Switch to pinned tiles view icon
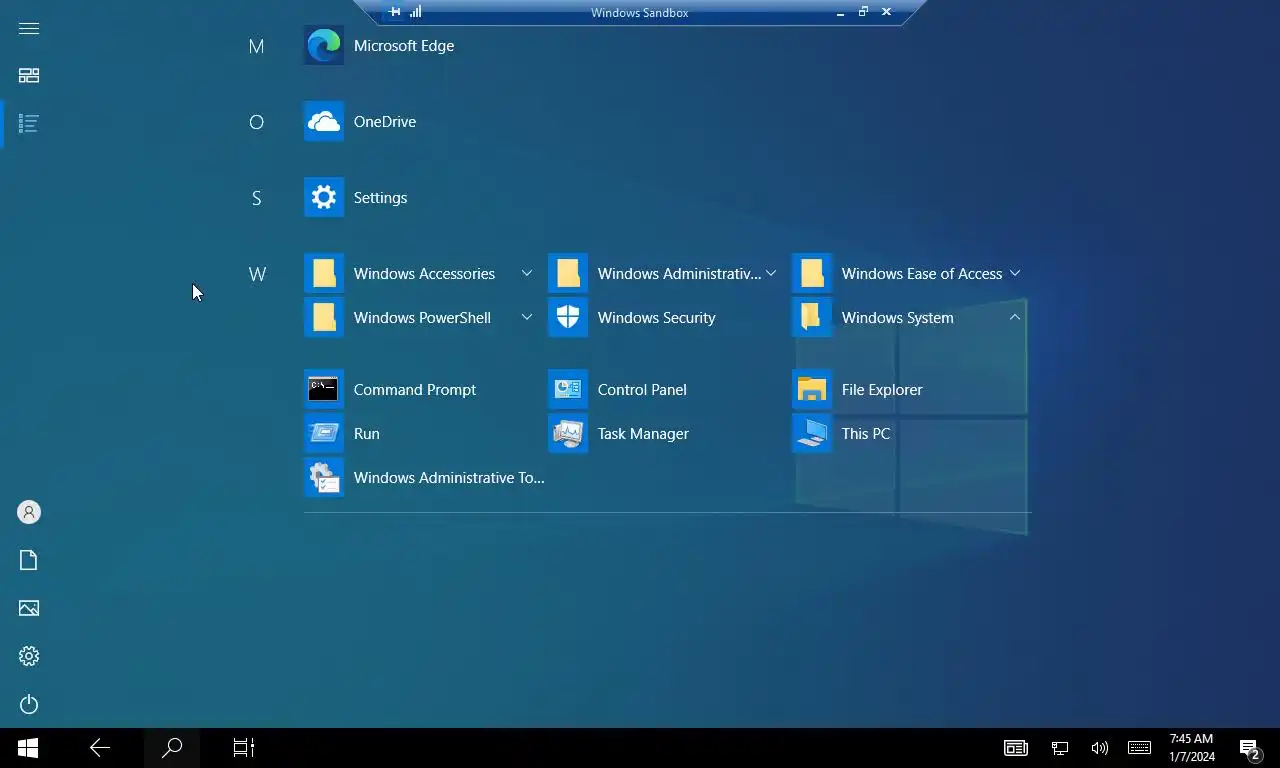Screen dimensions: 1280x768 tap(29, 76)
